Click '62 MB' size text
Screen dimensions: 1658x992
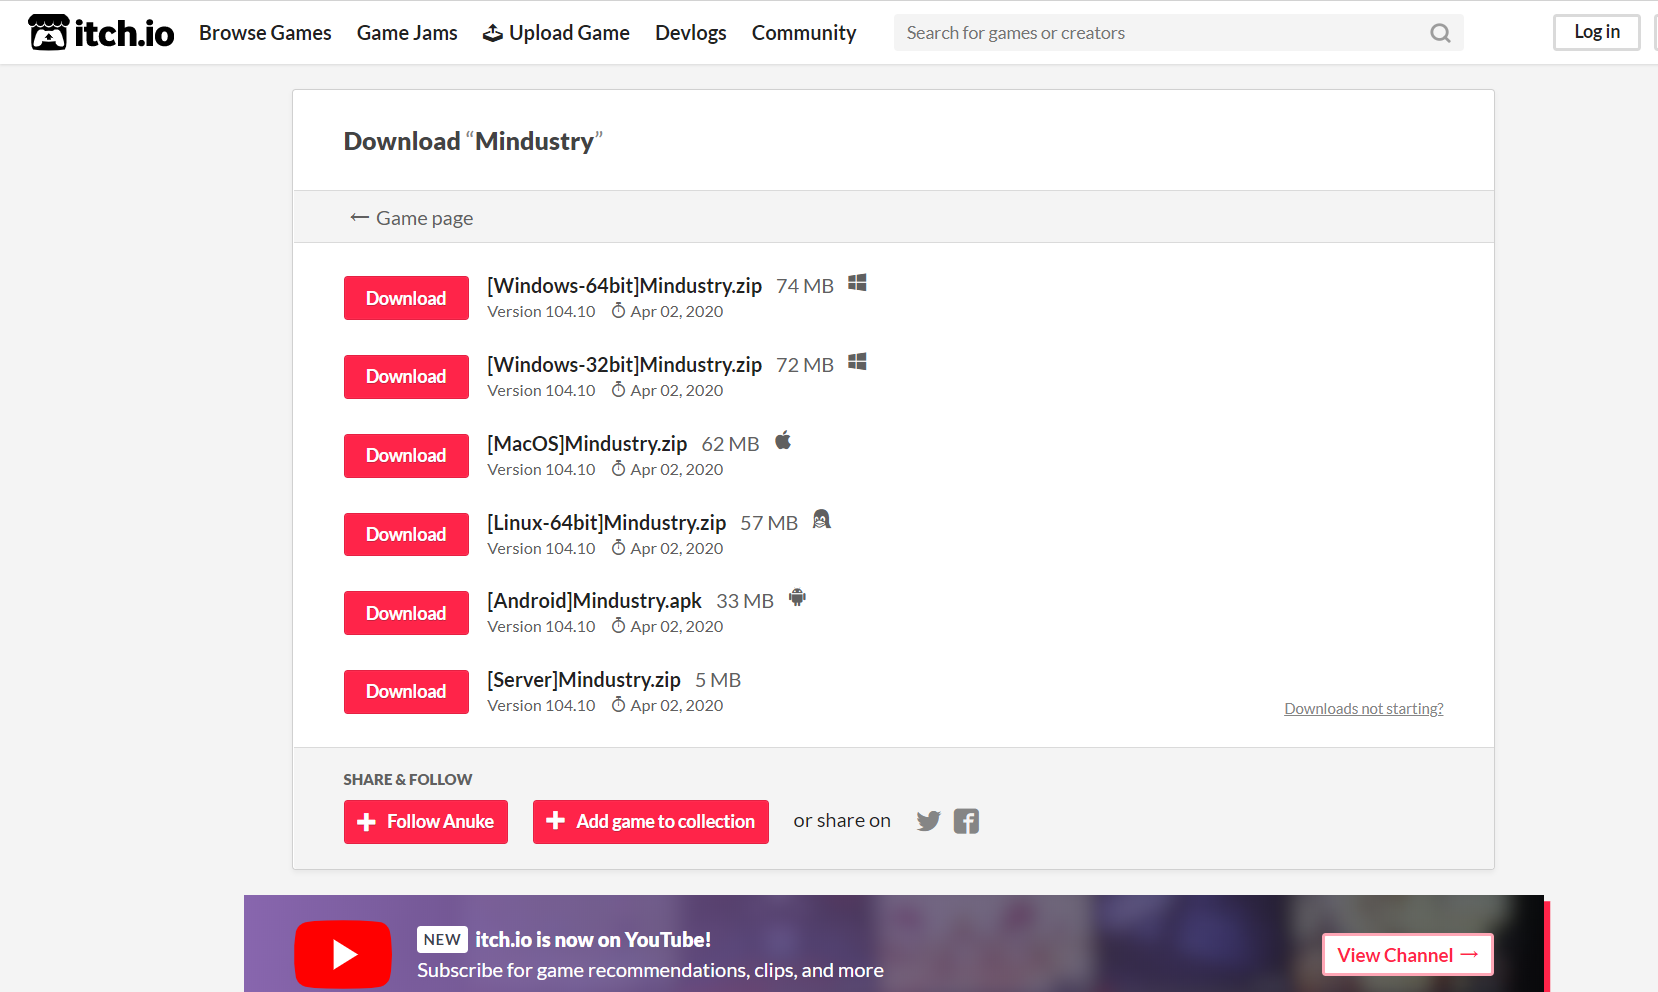730,444
